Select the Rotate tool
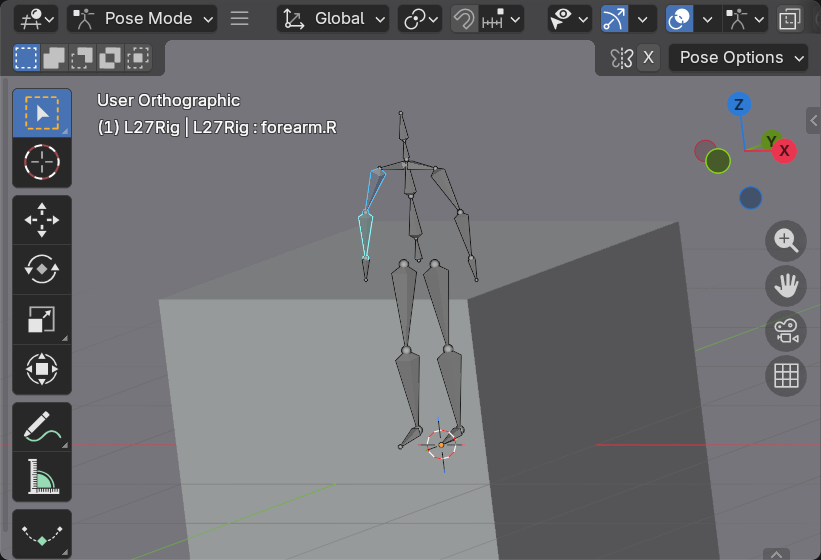This screenshot has width=821, height=560. 42,270
